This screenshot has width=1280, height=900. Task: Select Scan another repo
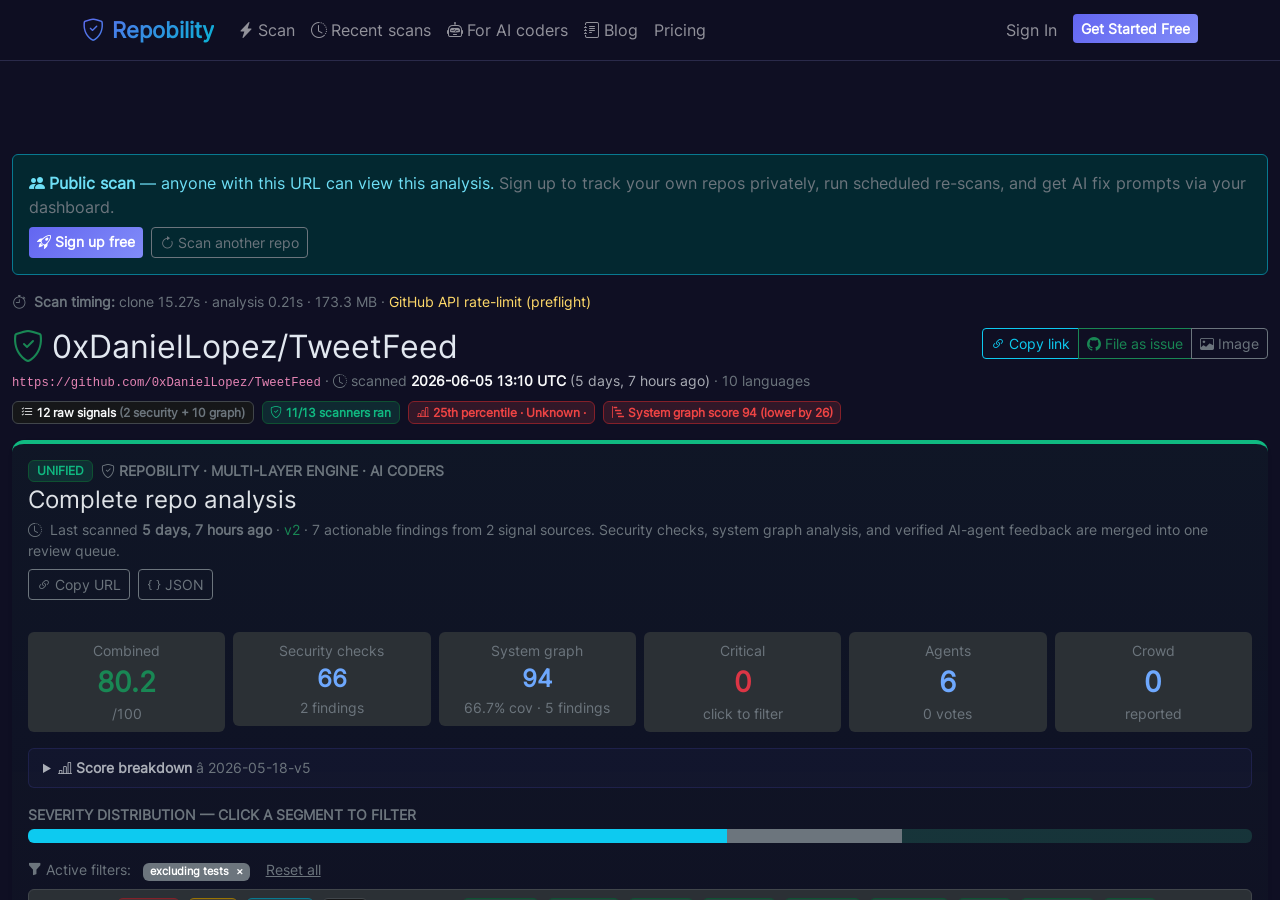229,242
